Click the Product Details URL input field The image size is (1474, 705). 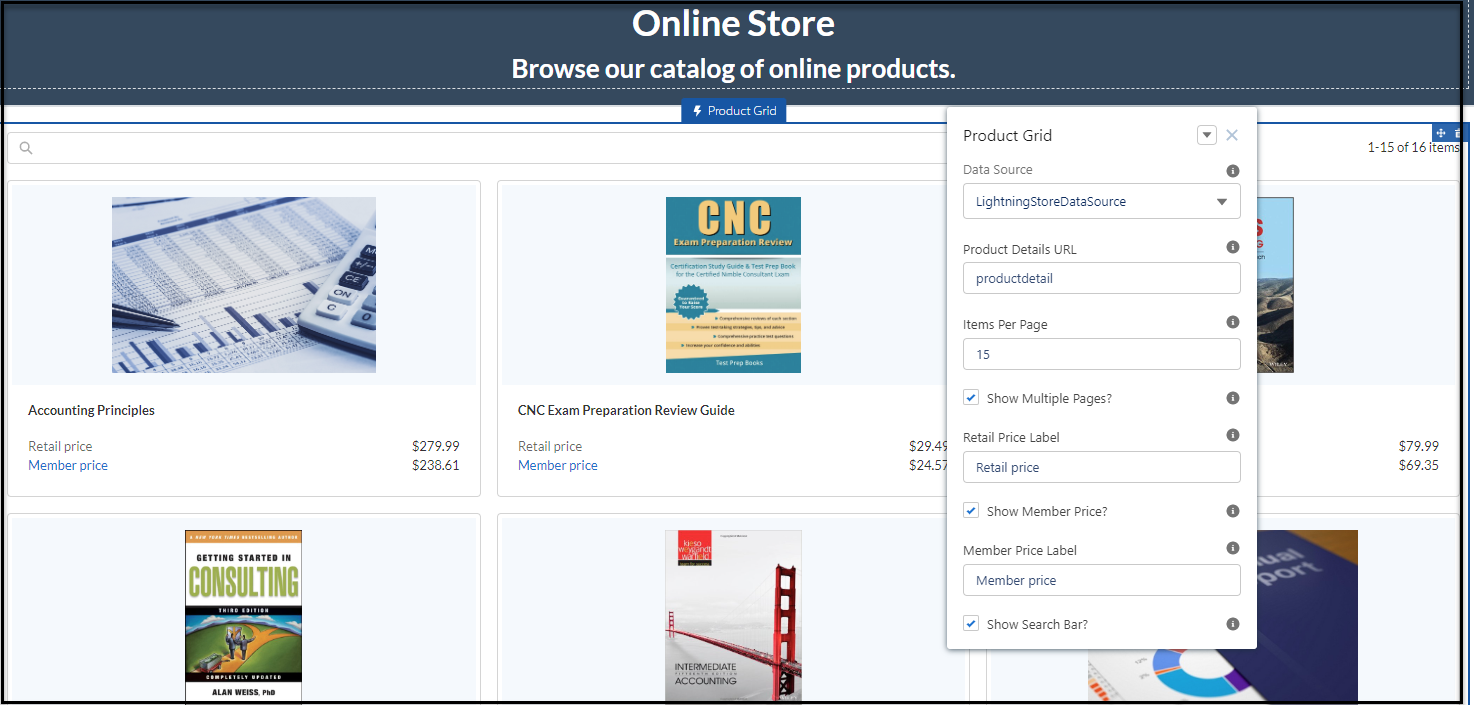(1101, 278)
